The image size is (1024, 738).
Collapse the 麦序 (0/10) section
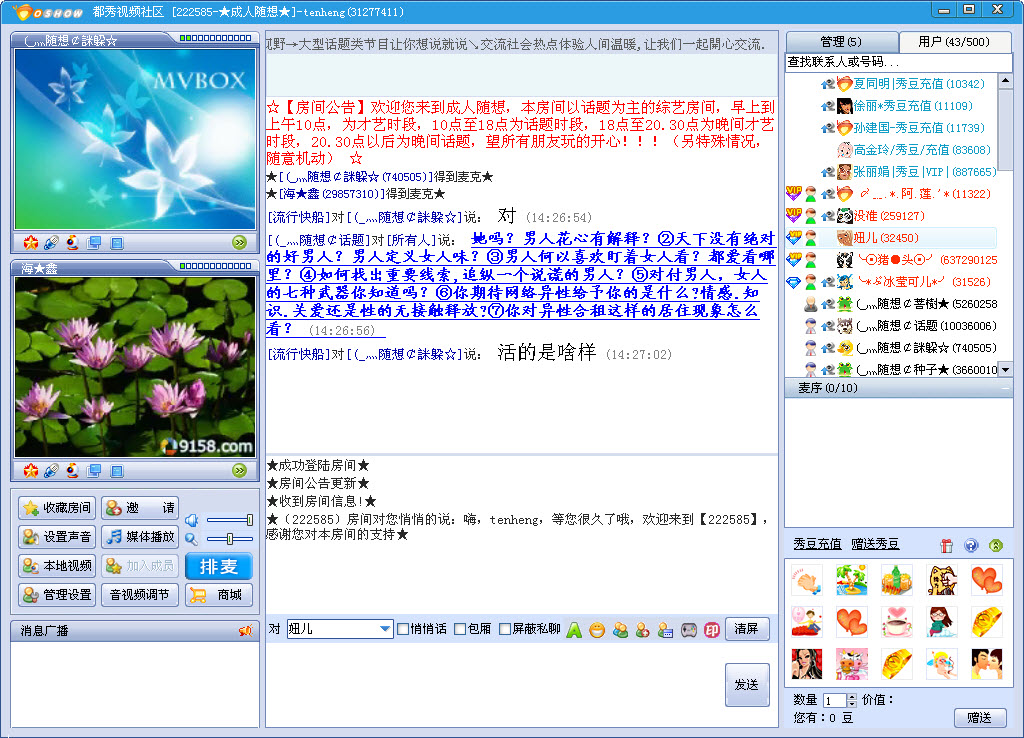1006,388
